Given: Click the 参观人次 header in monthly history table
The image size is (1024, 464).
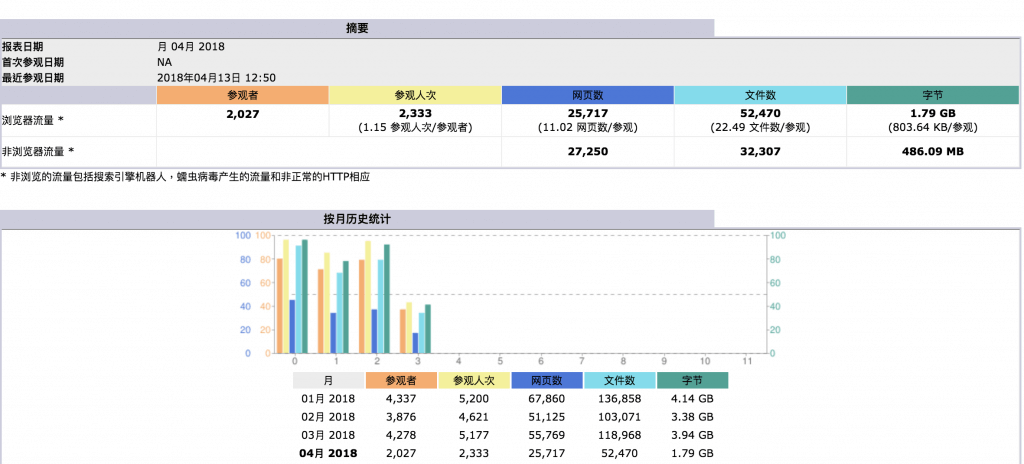Looking at the screenshot, I should coord(473,380).
